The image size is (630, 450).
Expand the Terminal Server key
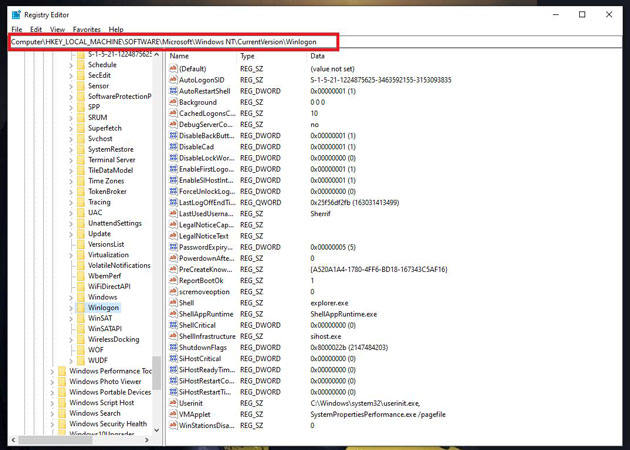click(71, 160)
